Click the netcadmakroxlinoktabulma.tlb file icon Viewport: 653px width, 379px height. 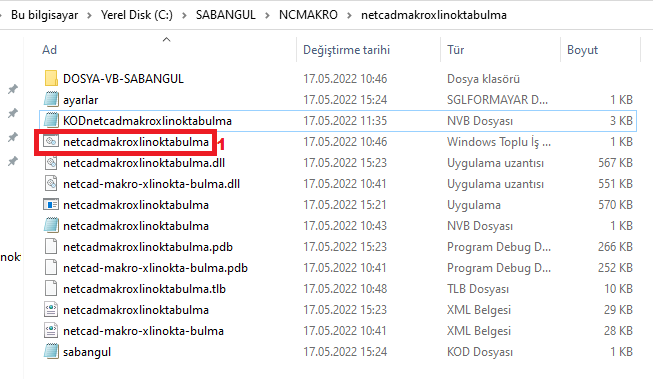pos(51,289)
